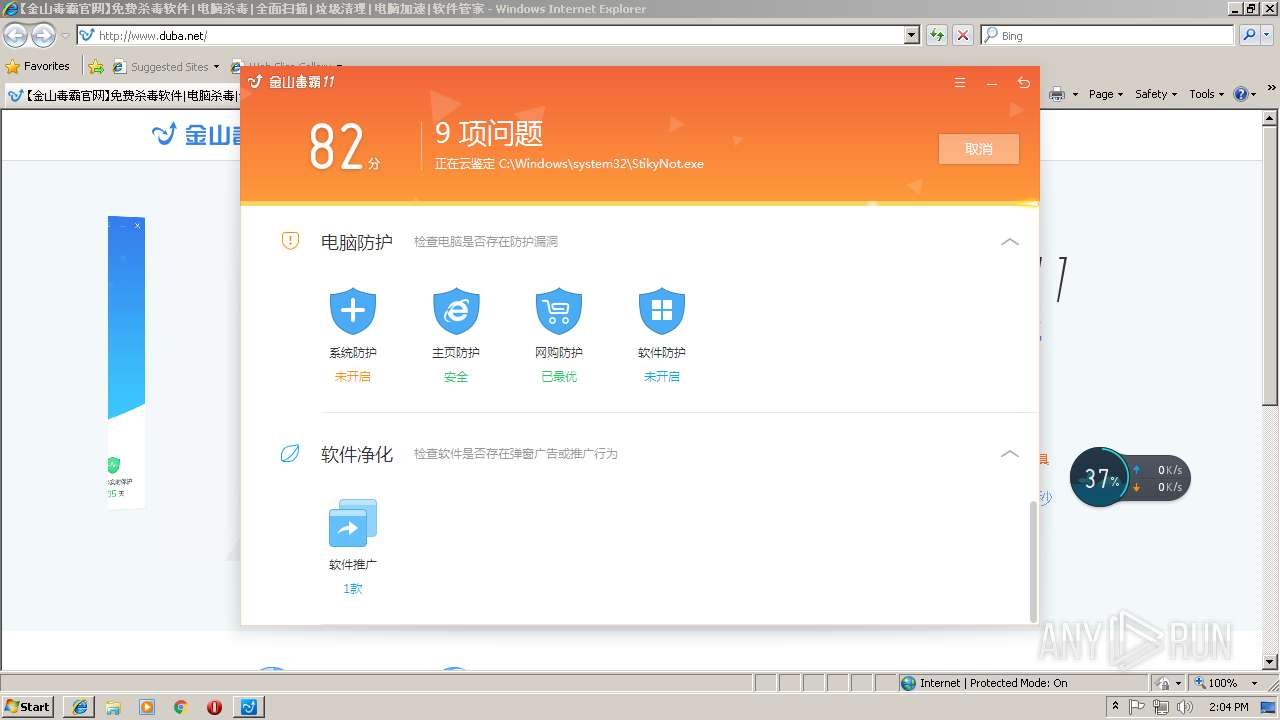Collapse the 软件净化 section chevron
The image size is (1280, 720).
coord(1010,454)
